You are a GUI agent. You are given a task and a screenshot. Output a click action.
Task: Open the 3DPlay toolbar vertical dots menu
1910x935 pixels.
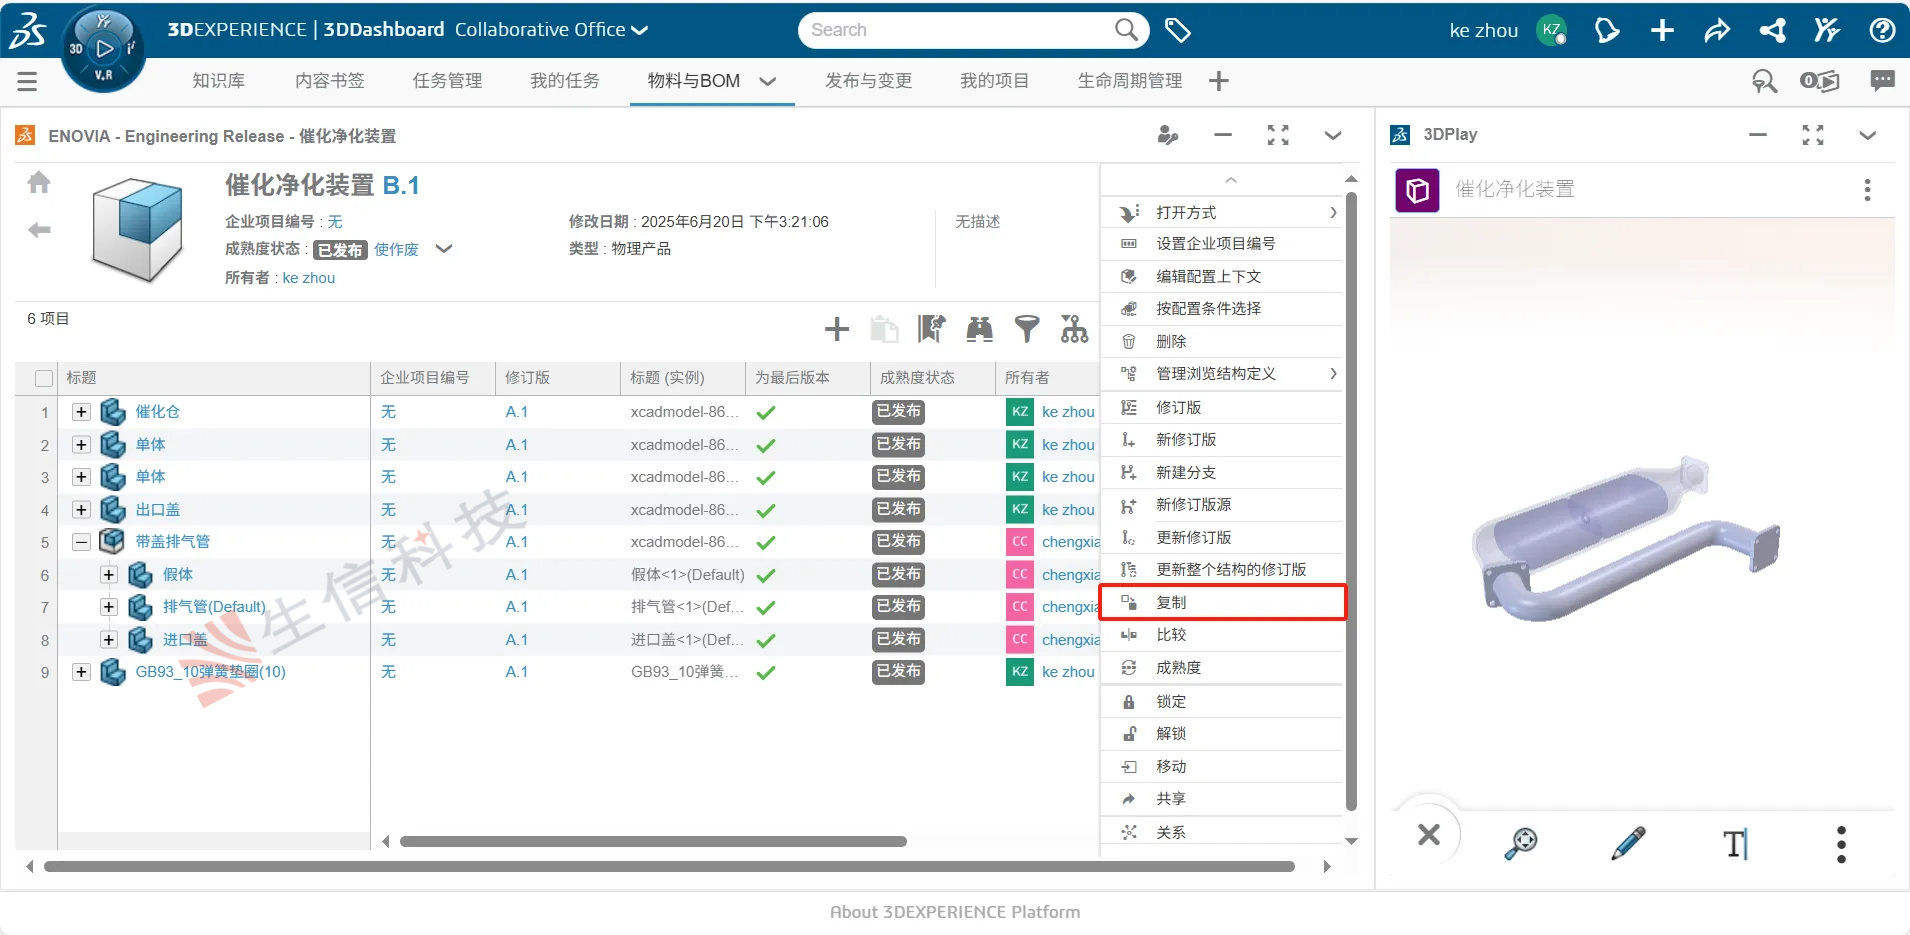tap(1841, 844)
